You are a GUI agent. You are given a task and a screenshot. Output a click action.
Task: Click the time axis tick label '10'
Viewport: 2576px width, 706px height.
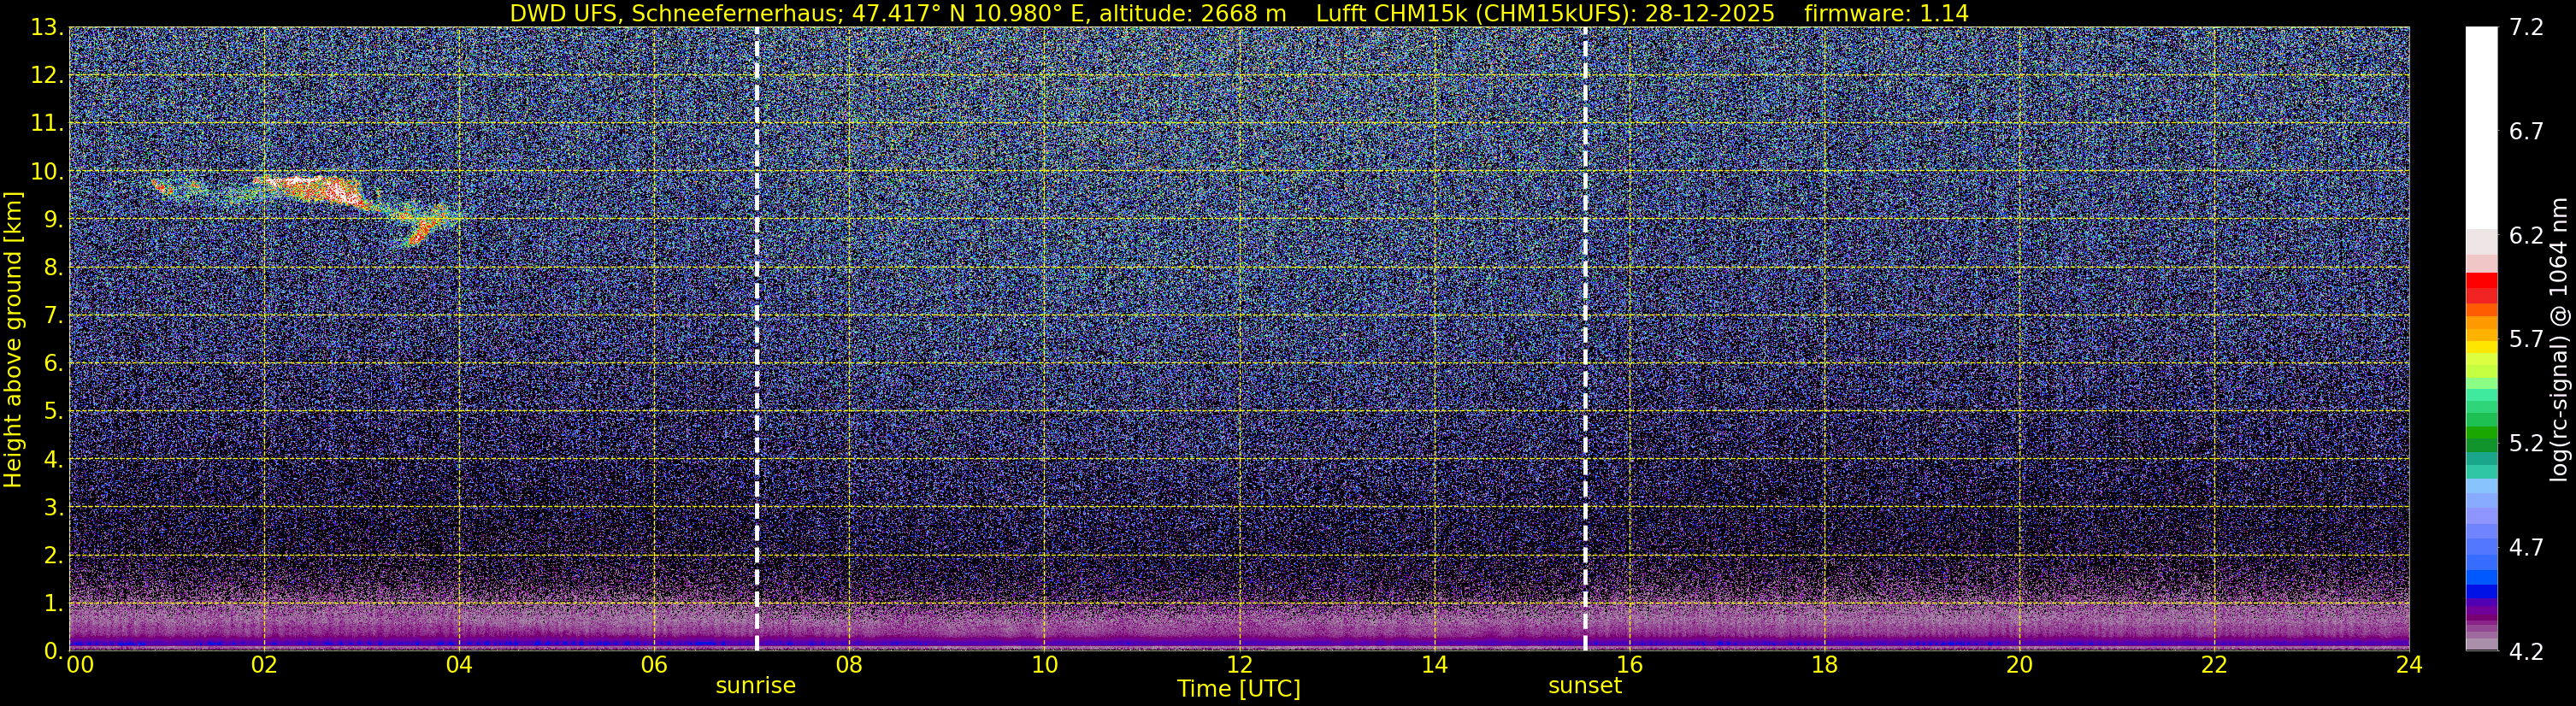coord(1044,665)
